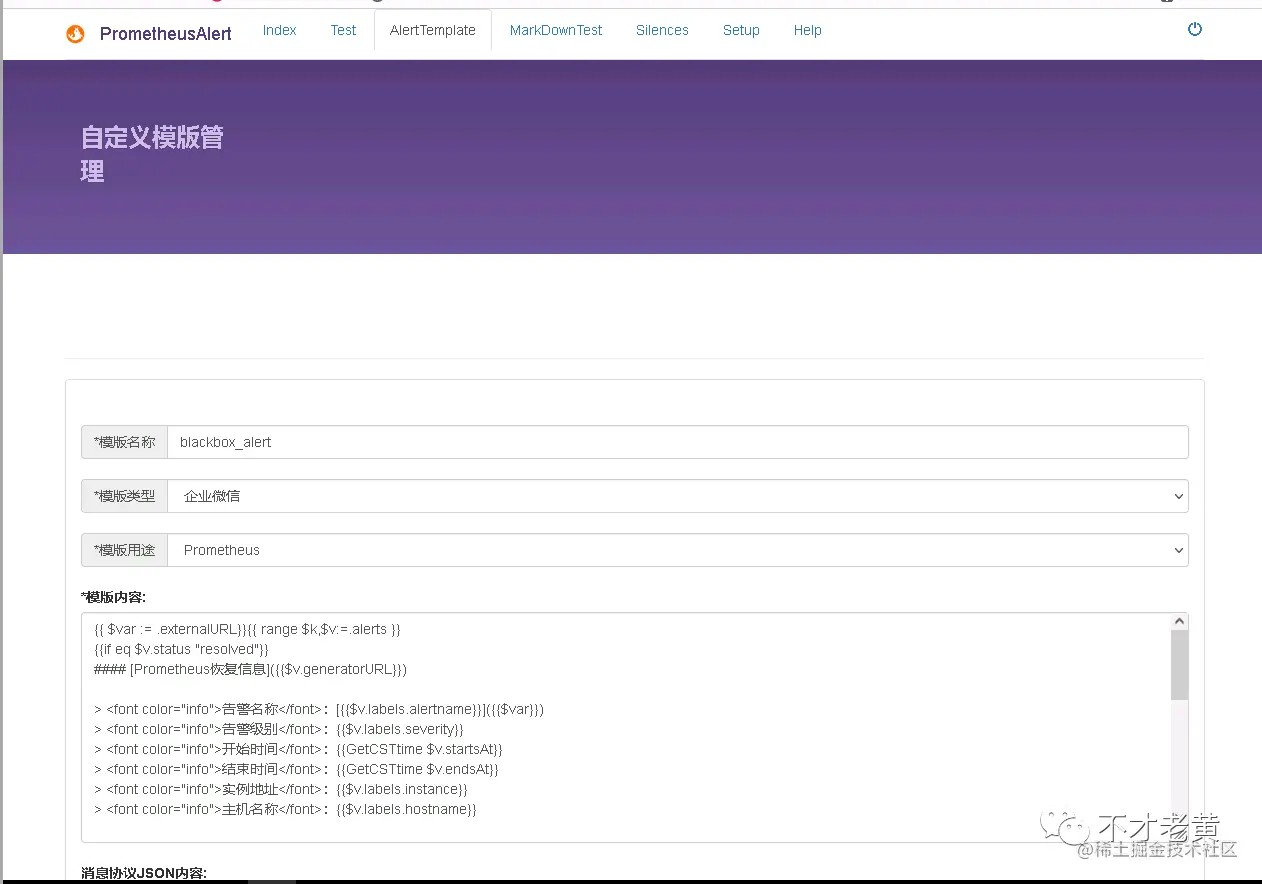
Task: Click the 主机名称 template line
Action: coord(285,809)
